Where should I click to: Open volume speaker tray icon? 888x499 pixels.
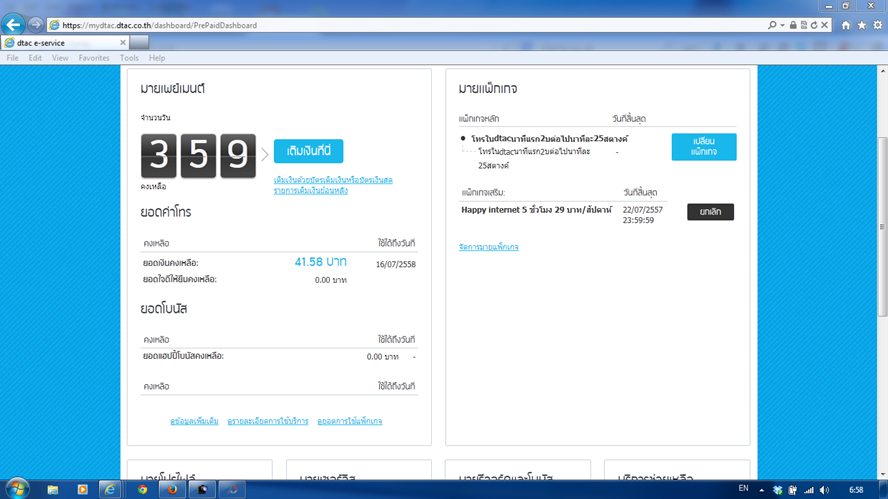click(x=824, y=490)
